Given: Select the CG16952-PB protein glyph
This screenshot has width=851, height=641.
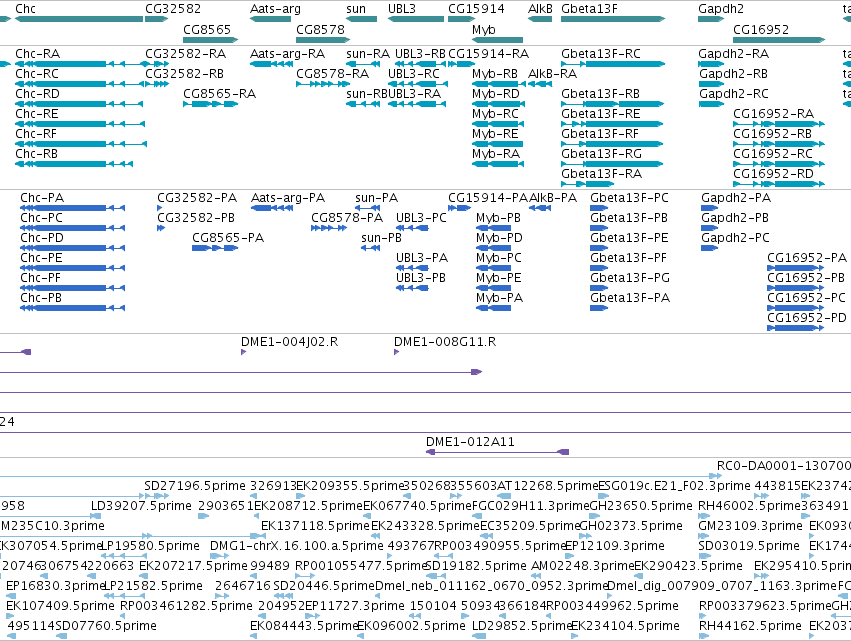Looking at the screenshot, I should tap(796, 288).
